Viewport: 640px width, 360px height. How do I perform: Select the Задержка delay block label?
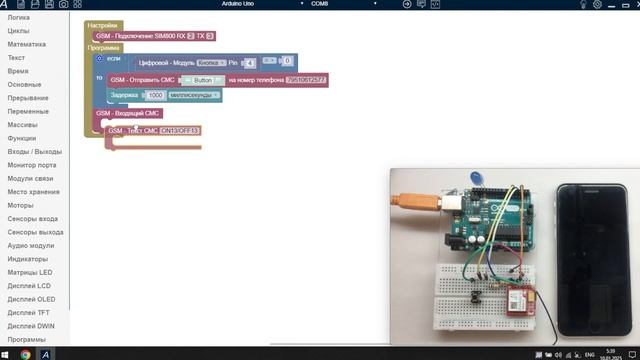(124, 95)
